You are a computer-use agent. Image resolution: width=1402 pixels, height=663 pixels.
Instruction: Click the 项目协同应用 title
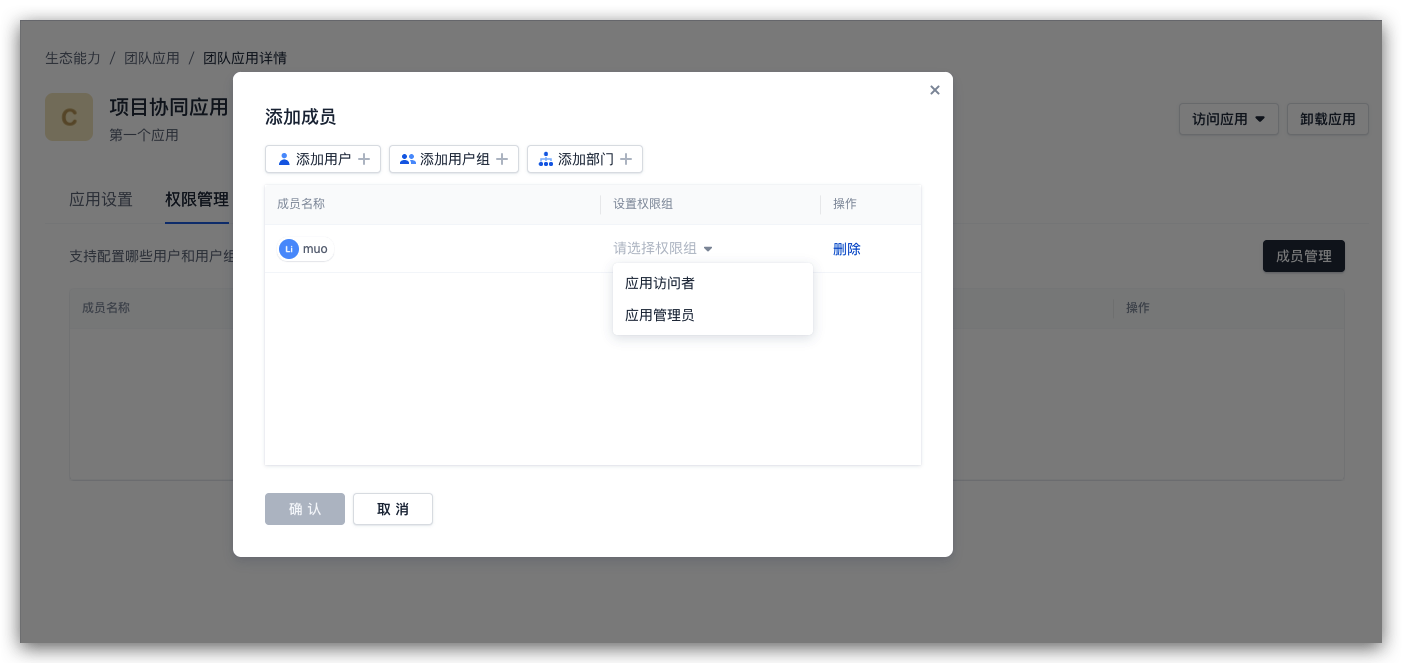click(169, 107)
